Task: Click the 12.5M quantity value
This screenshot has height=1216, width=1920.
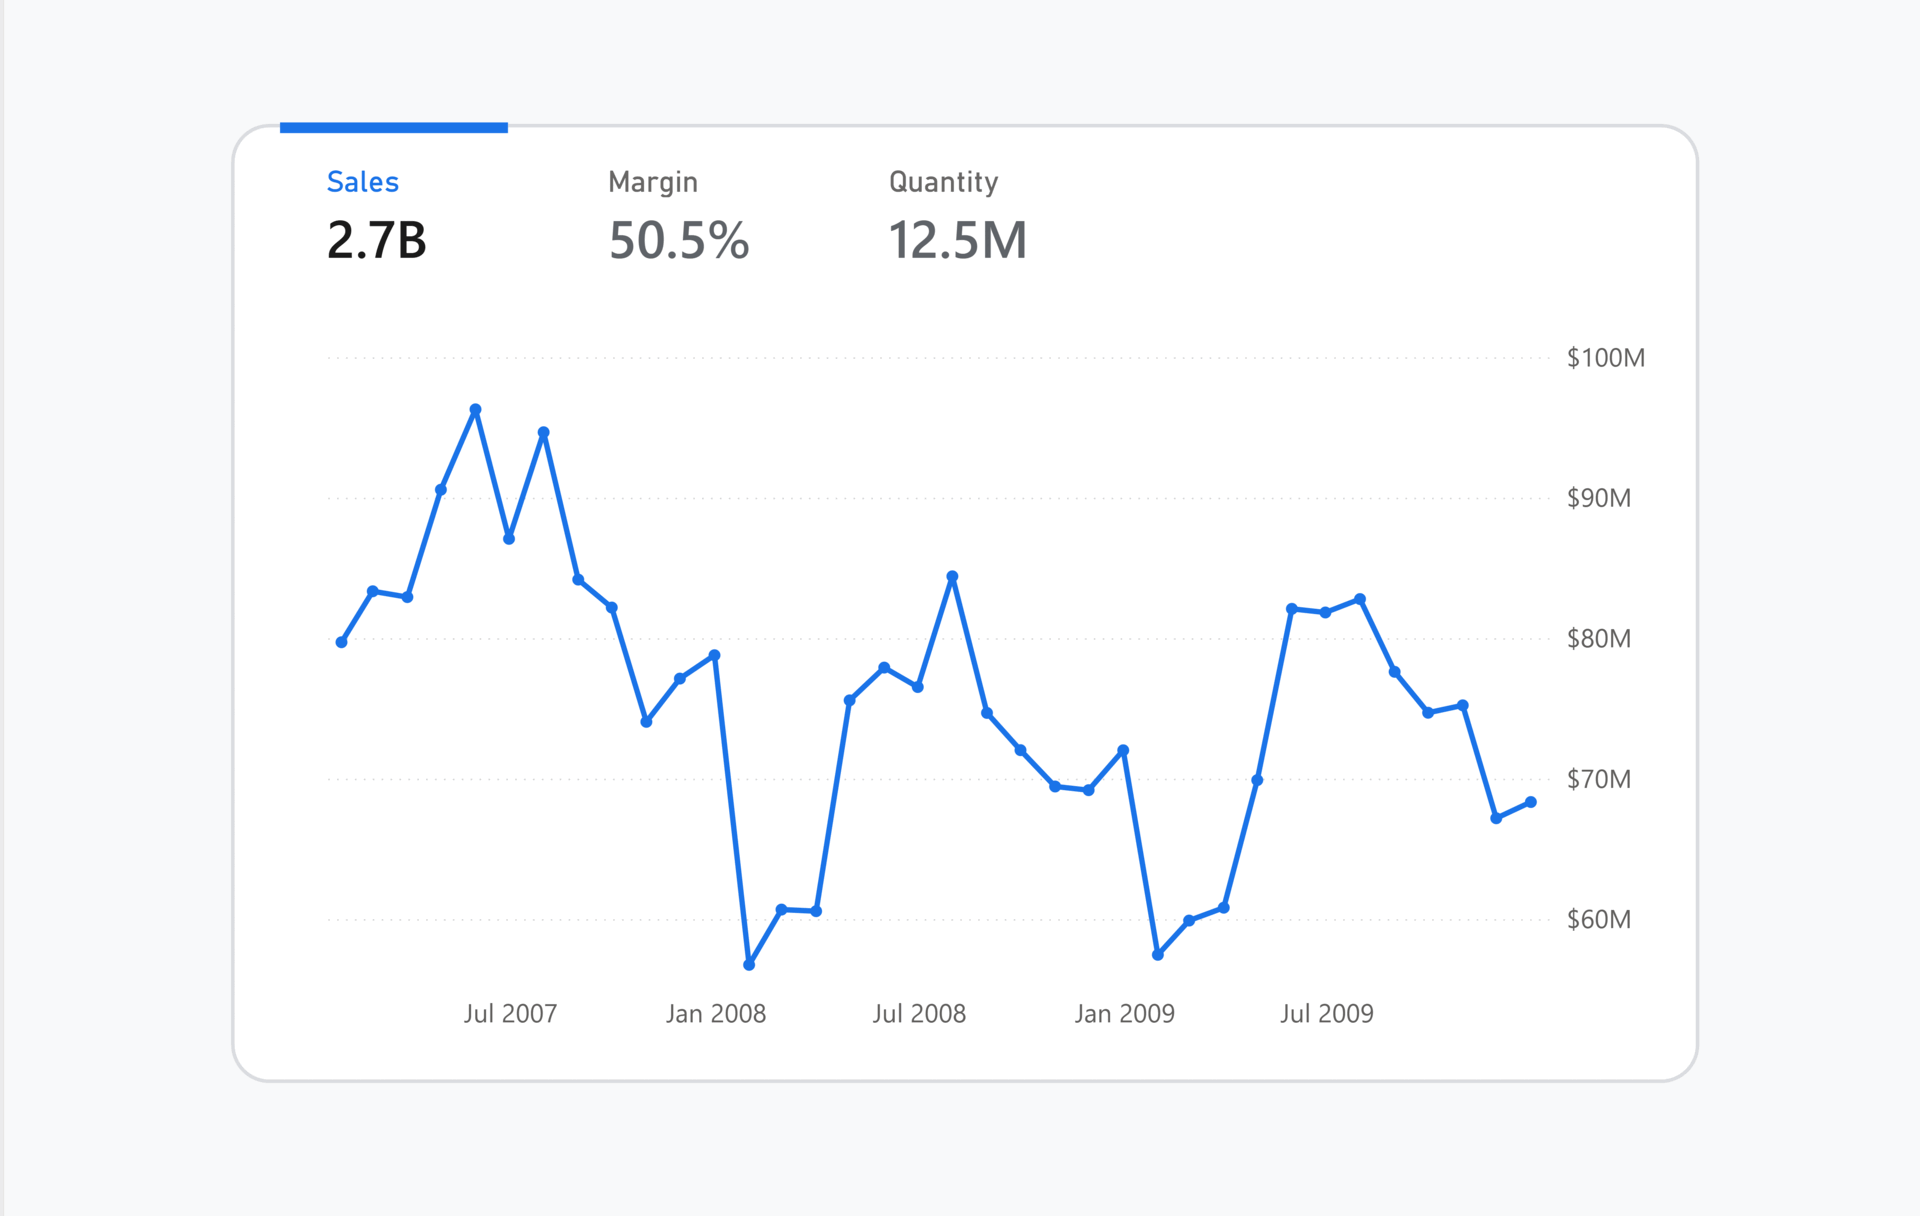Action: click(958, 241)
